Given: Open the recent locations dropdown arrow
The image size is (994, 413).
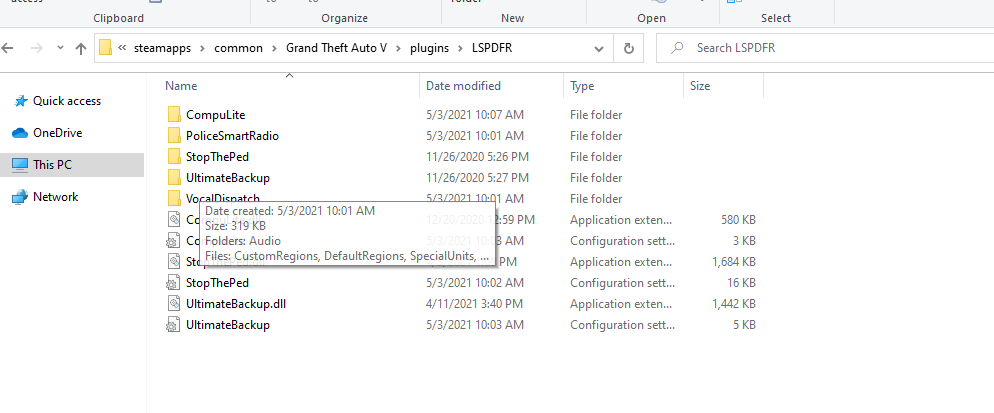Looking at the screenshot, I should (59, 49).
